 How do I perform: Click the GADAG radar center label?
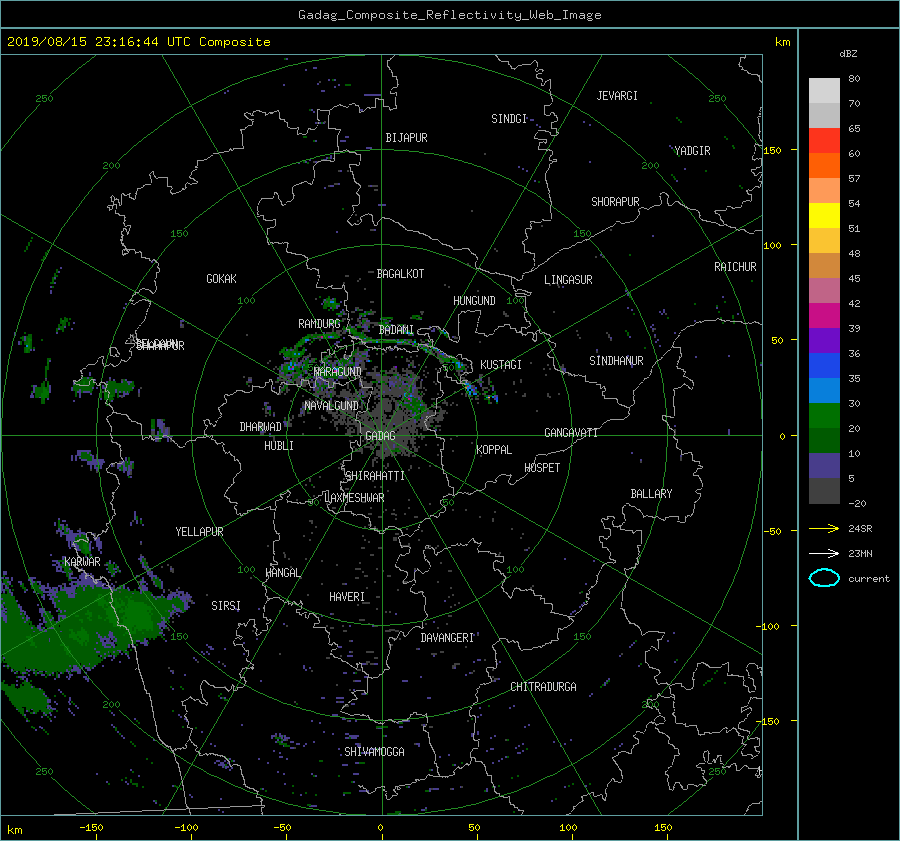[380, 436]
